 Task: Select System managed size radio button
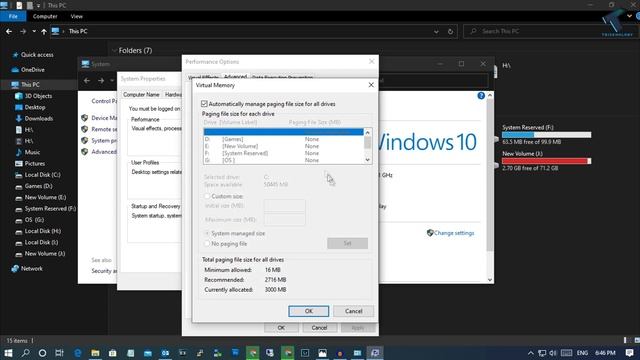coord(207,233)
